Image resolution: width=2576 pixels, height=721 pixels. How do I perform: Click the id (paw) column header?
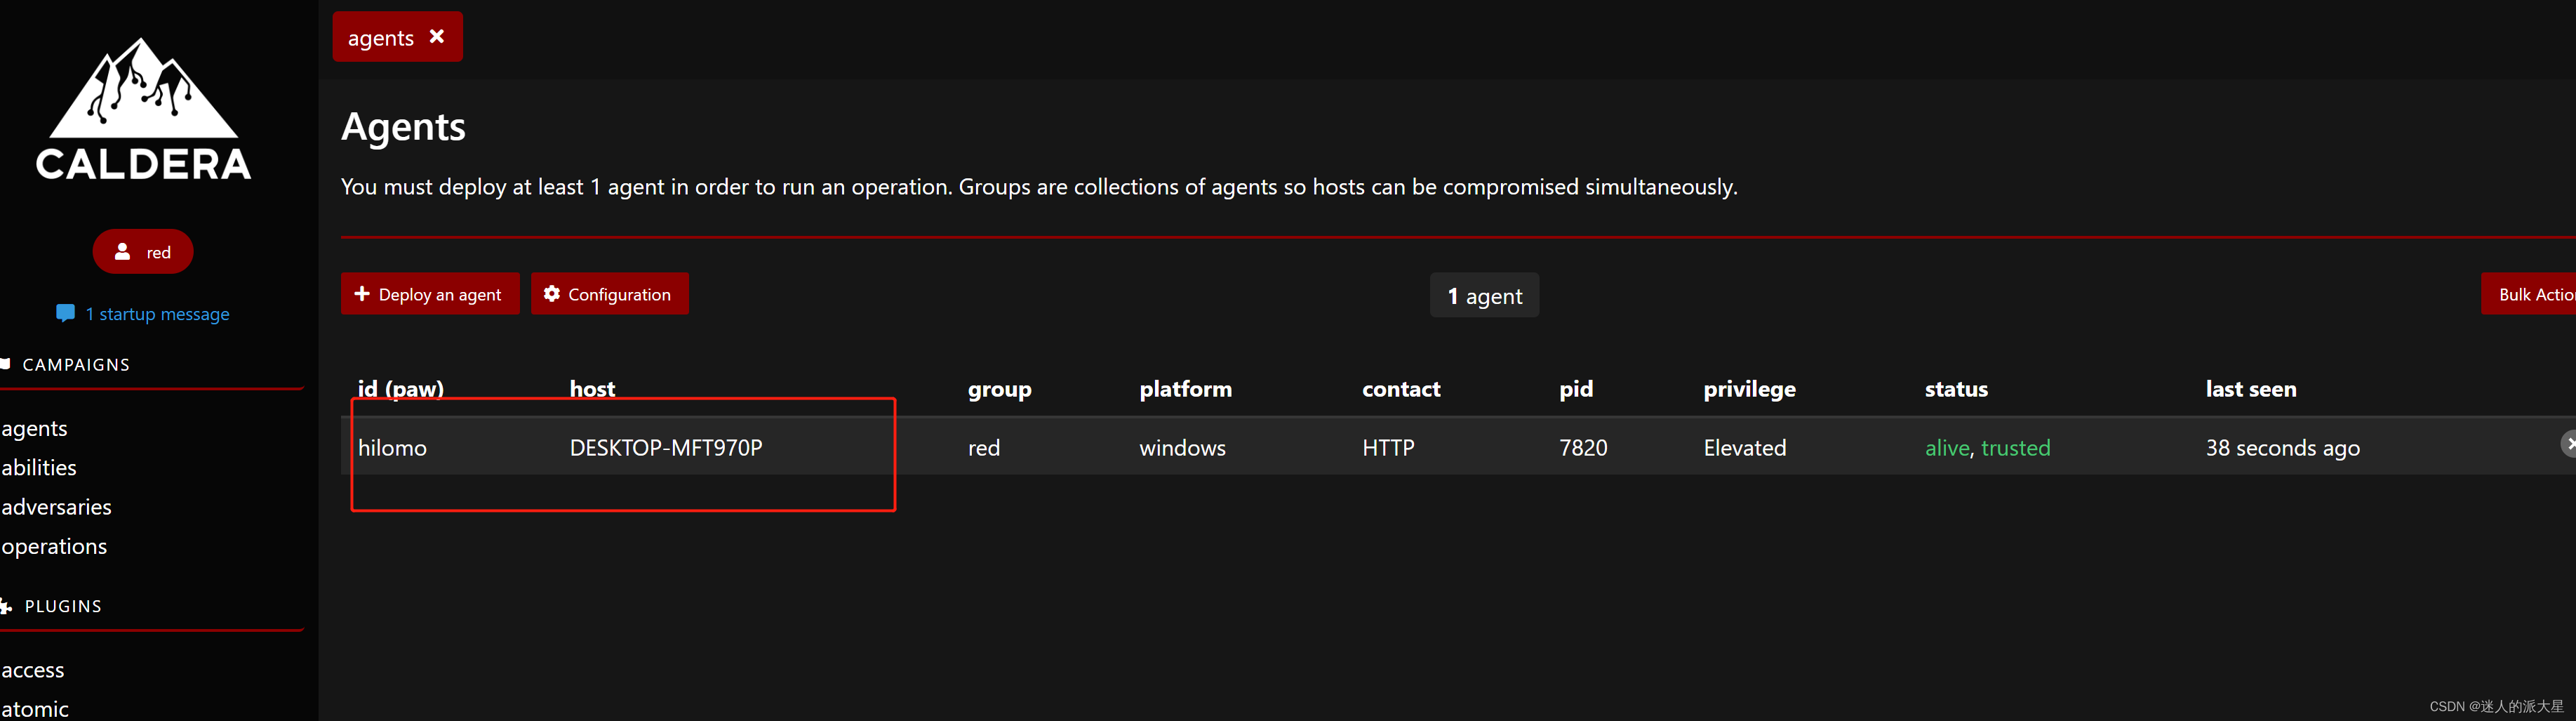400,389
